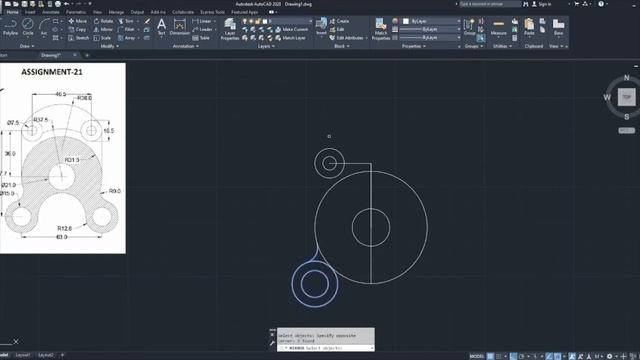This screenshot has height=360, width=640.
Task: Switch to the Annotate ribbon tab
Action: 51,12
